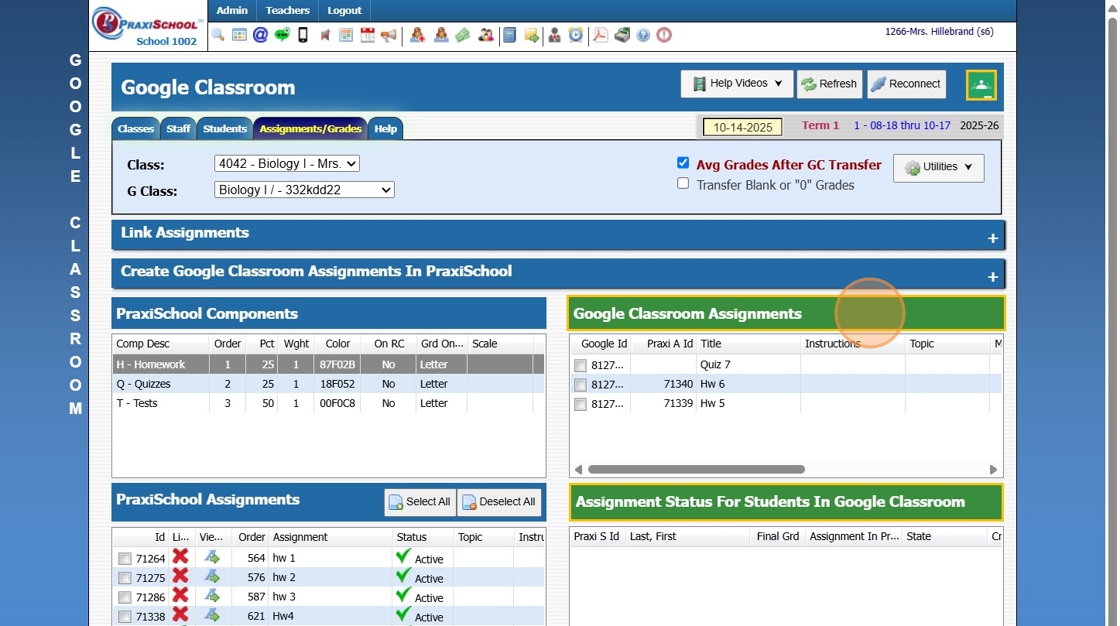The image size is (1120, 626).
Task: Click the staff person in suit icon
Action: click(554, 35)
